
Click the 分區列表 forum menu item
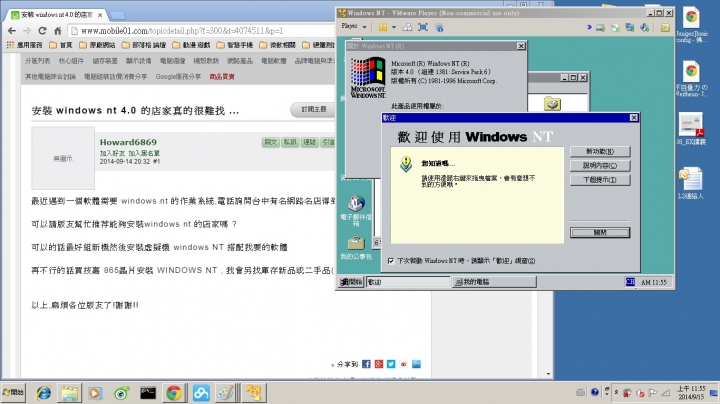click(37, 61)
